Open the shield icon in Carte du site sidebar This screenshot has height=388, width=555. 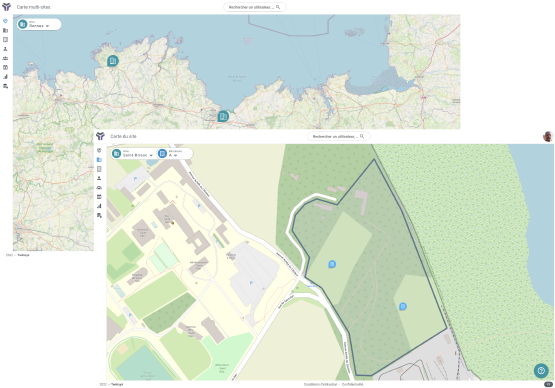(99, 150)
